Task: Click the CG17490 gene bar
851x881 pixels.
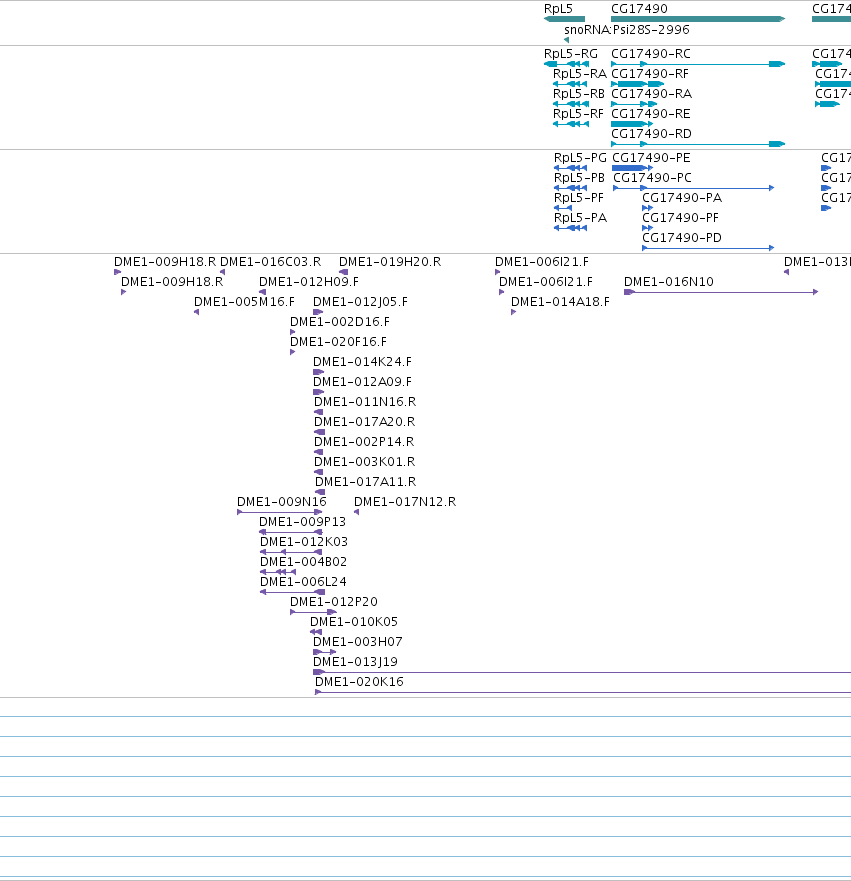Action: [x=698, y=19]
